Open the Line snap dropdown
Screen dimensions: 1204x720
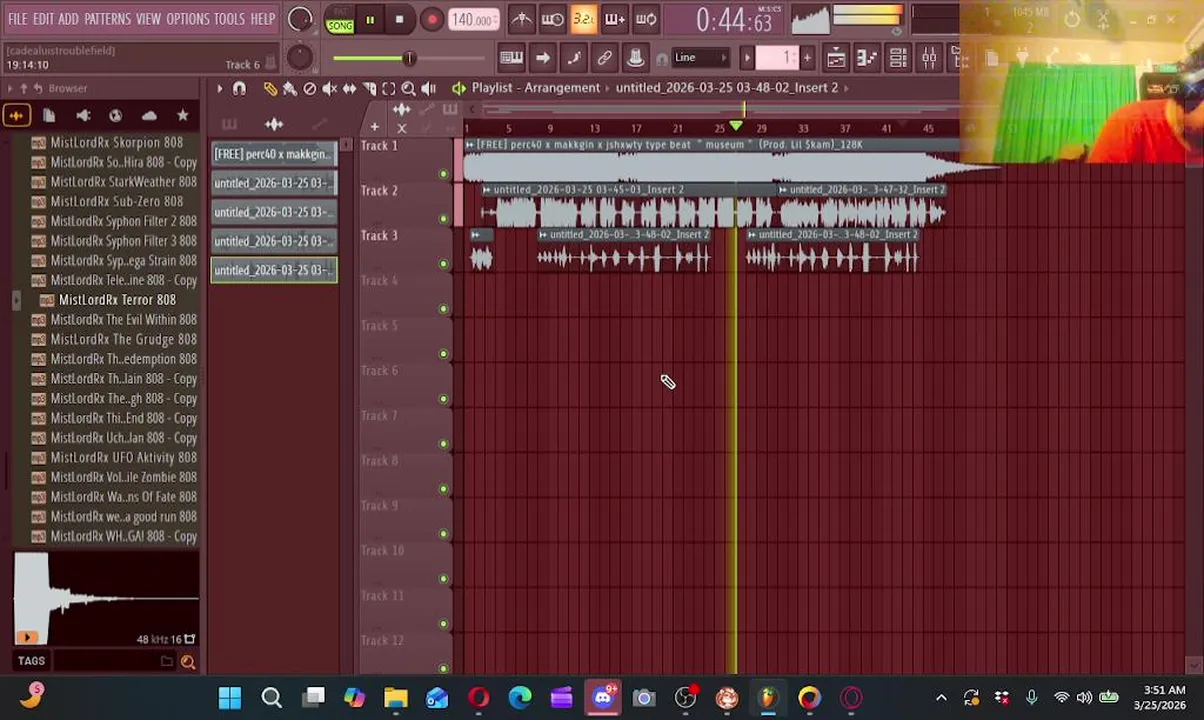(700, 58)
